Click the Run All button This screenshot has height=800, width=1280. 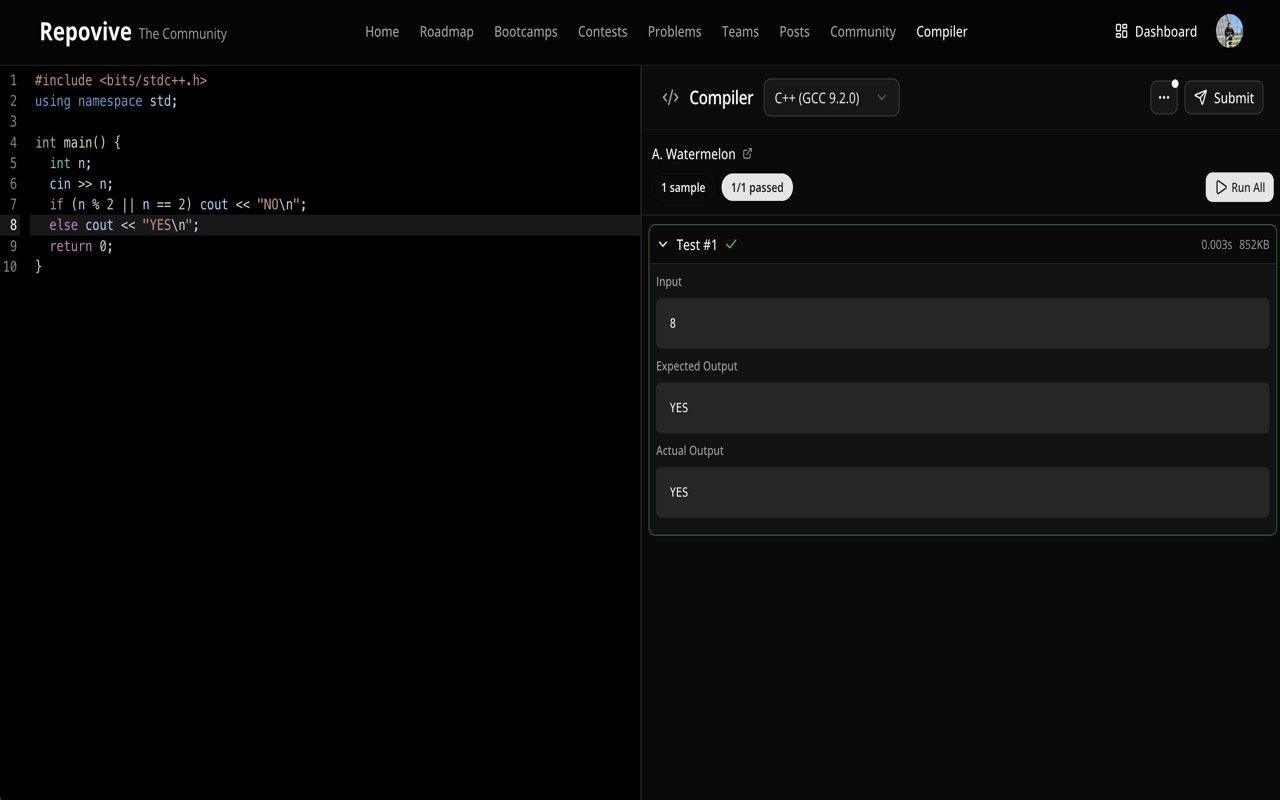click(1239, 187)
